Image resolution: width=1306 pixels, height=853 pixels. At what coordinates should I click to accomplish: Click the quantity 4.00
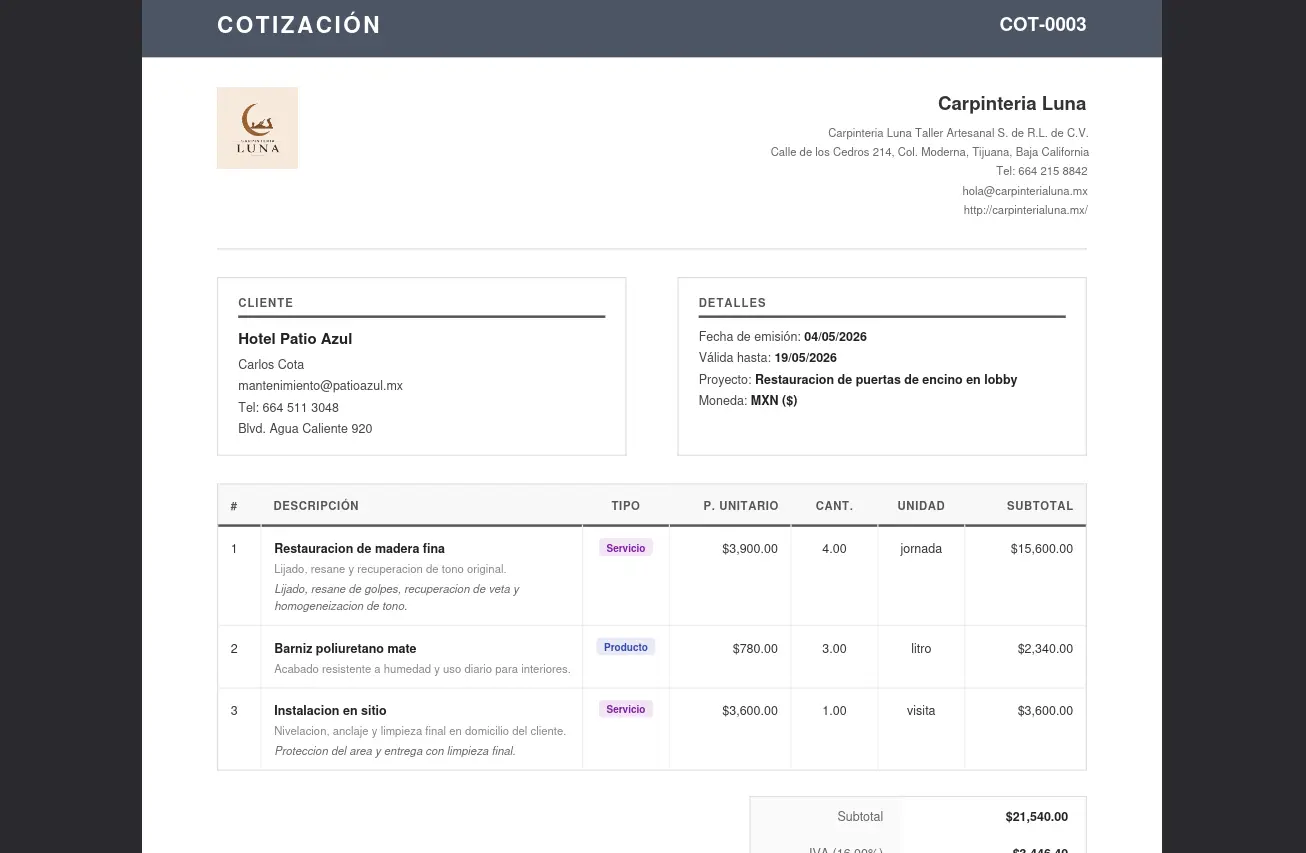834,549
